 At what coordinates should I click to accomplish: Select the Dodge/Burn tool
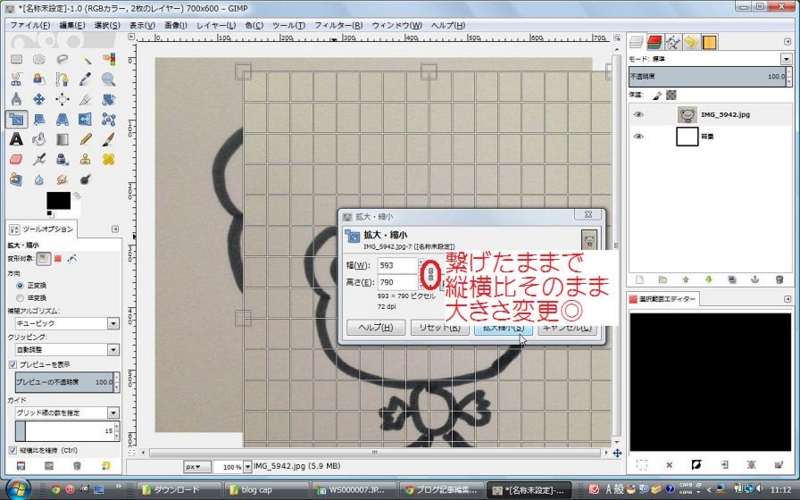pos(85,179)
